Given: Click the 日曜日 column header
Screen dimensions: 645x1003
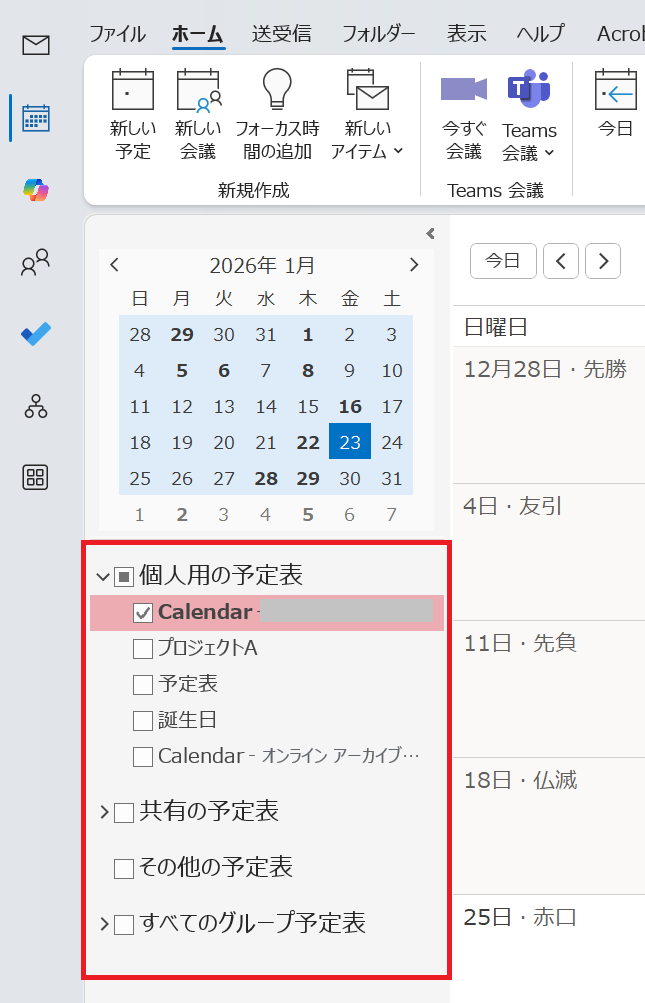Looking at the screenshot, I should (549, 327).
